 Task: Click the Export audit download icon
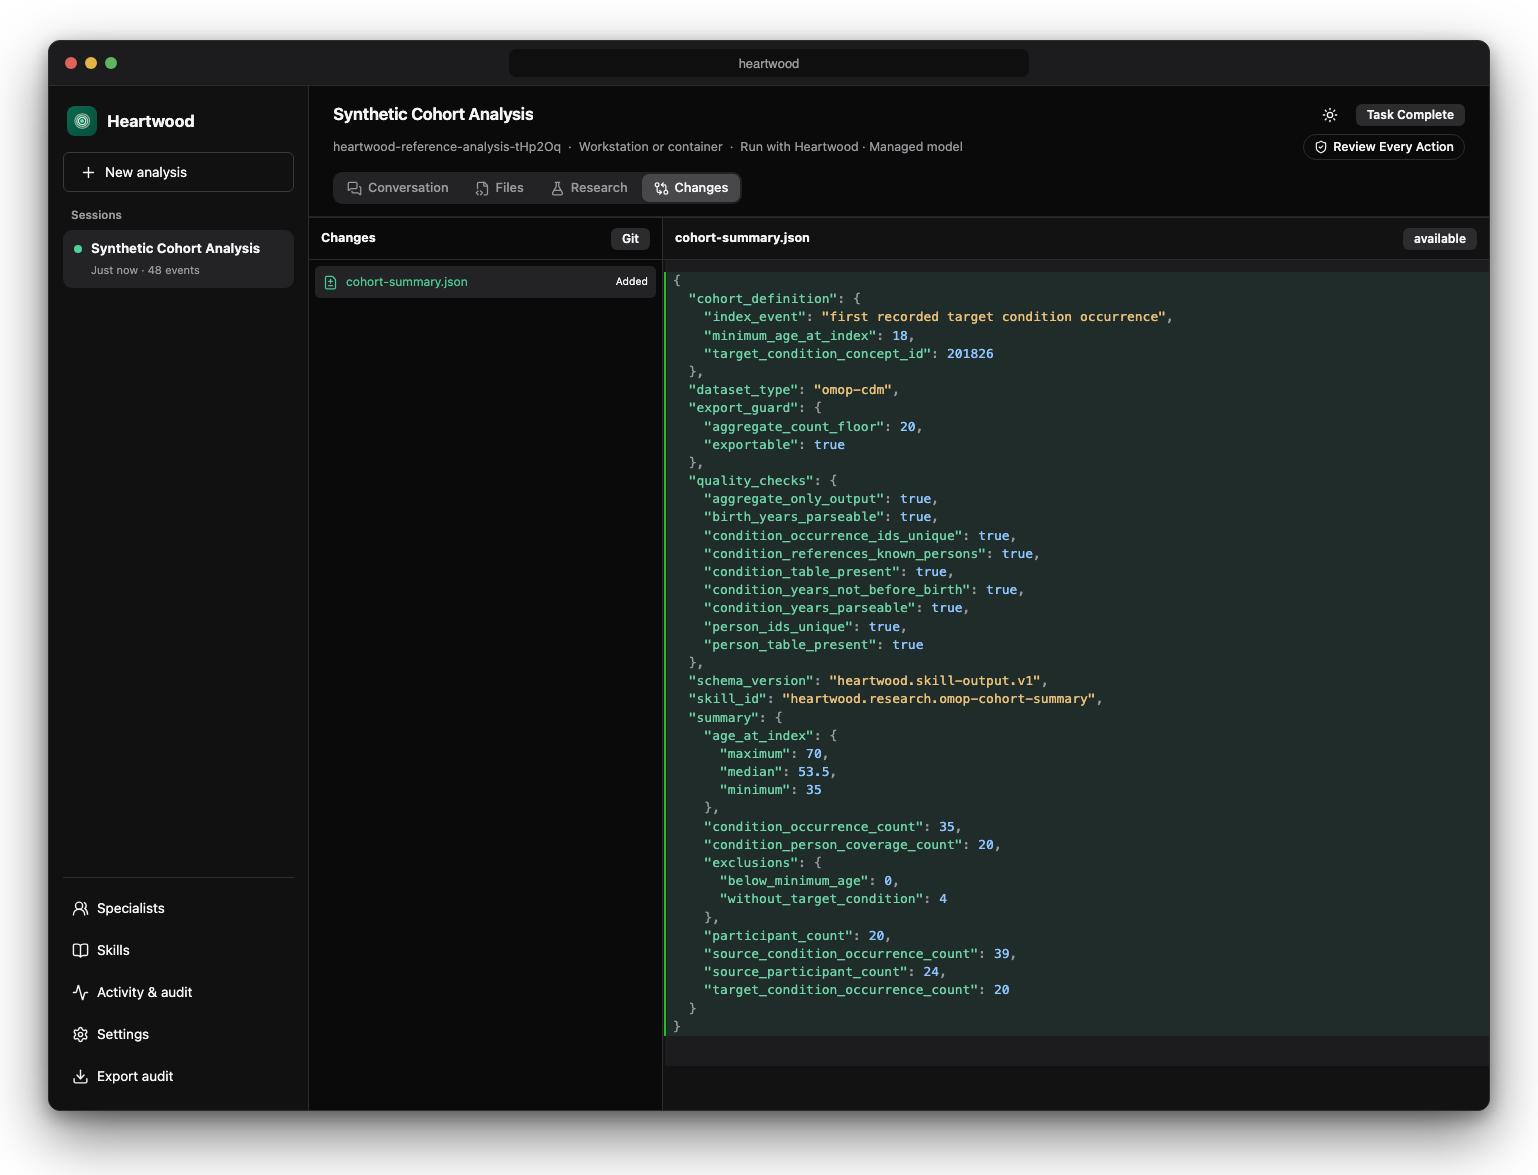coord(81,1076)
